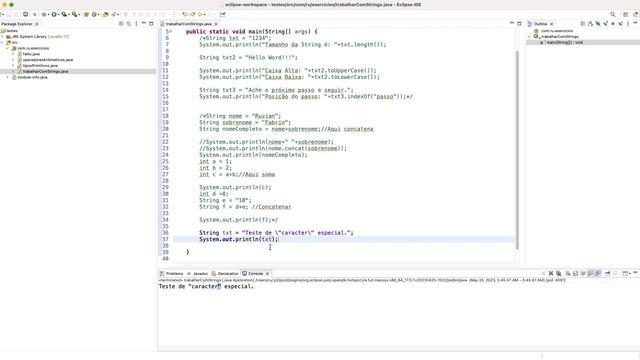Remove launch with single X in Console

coord(551,273)
